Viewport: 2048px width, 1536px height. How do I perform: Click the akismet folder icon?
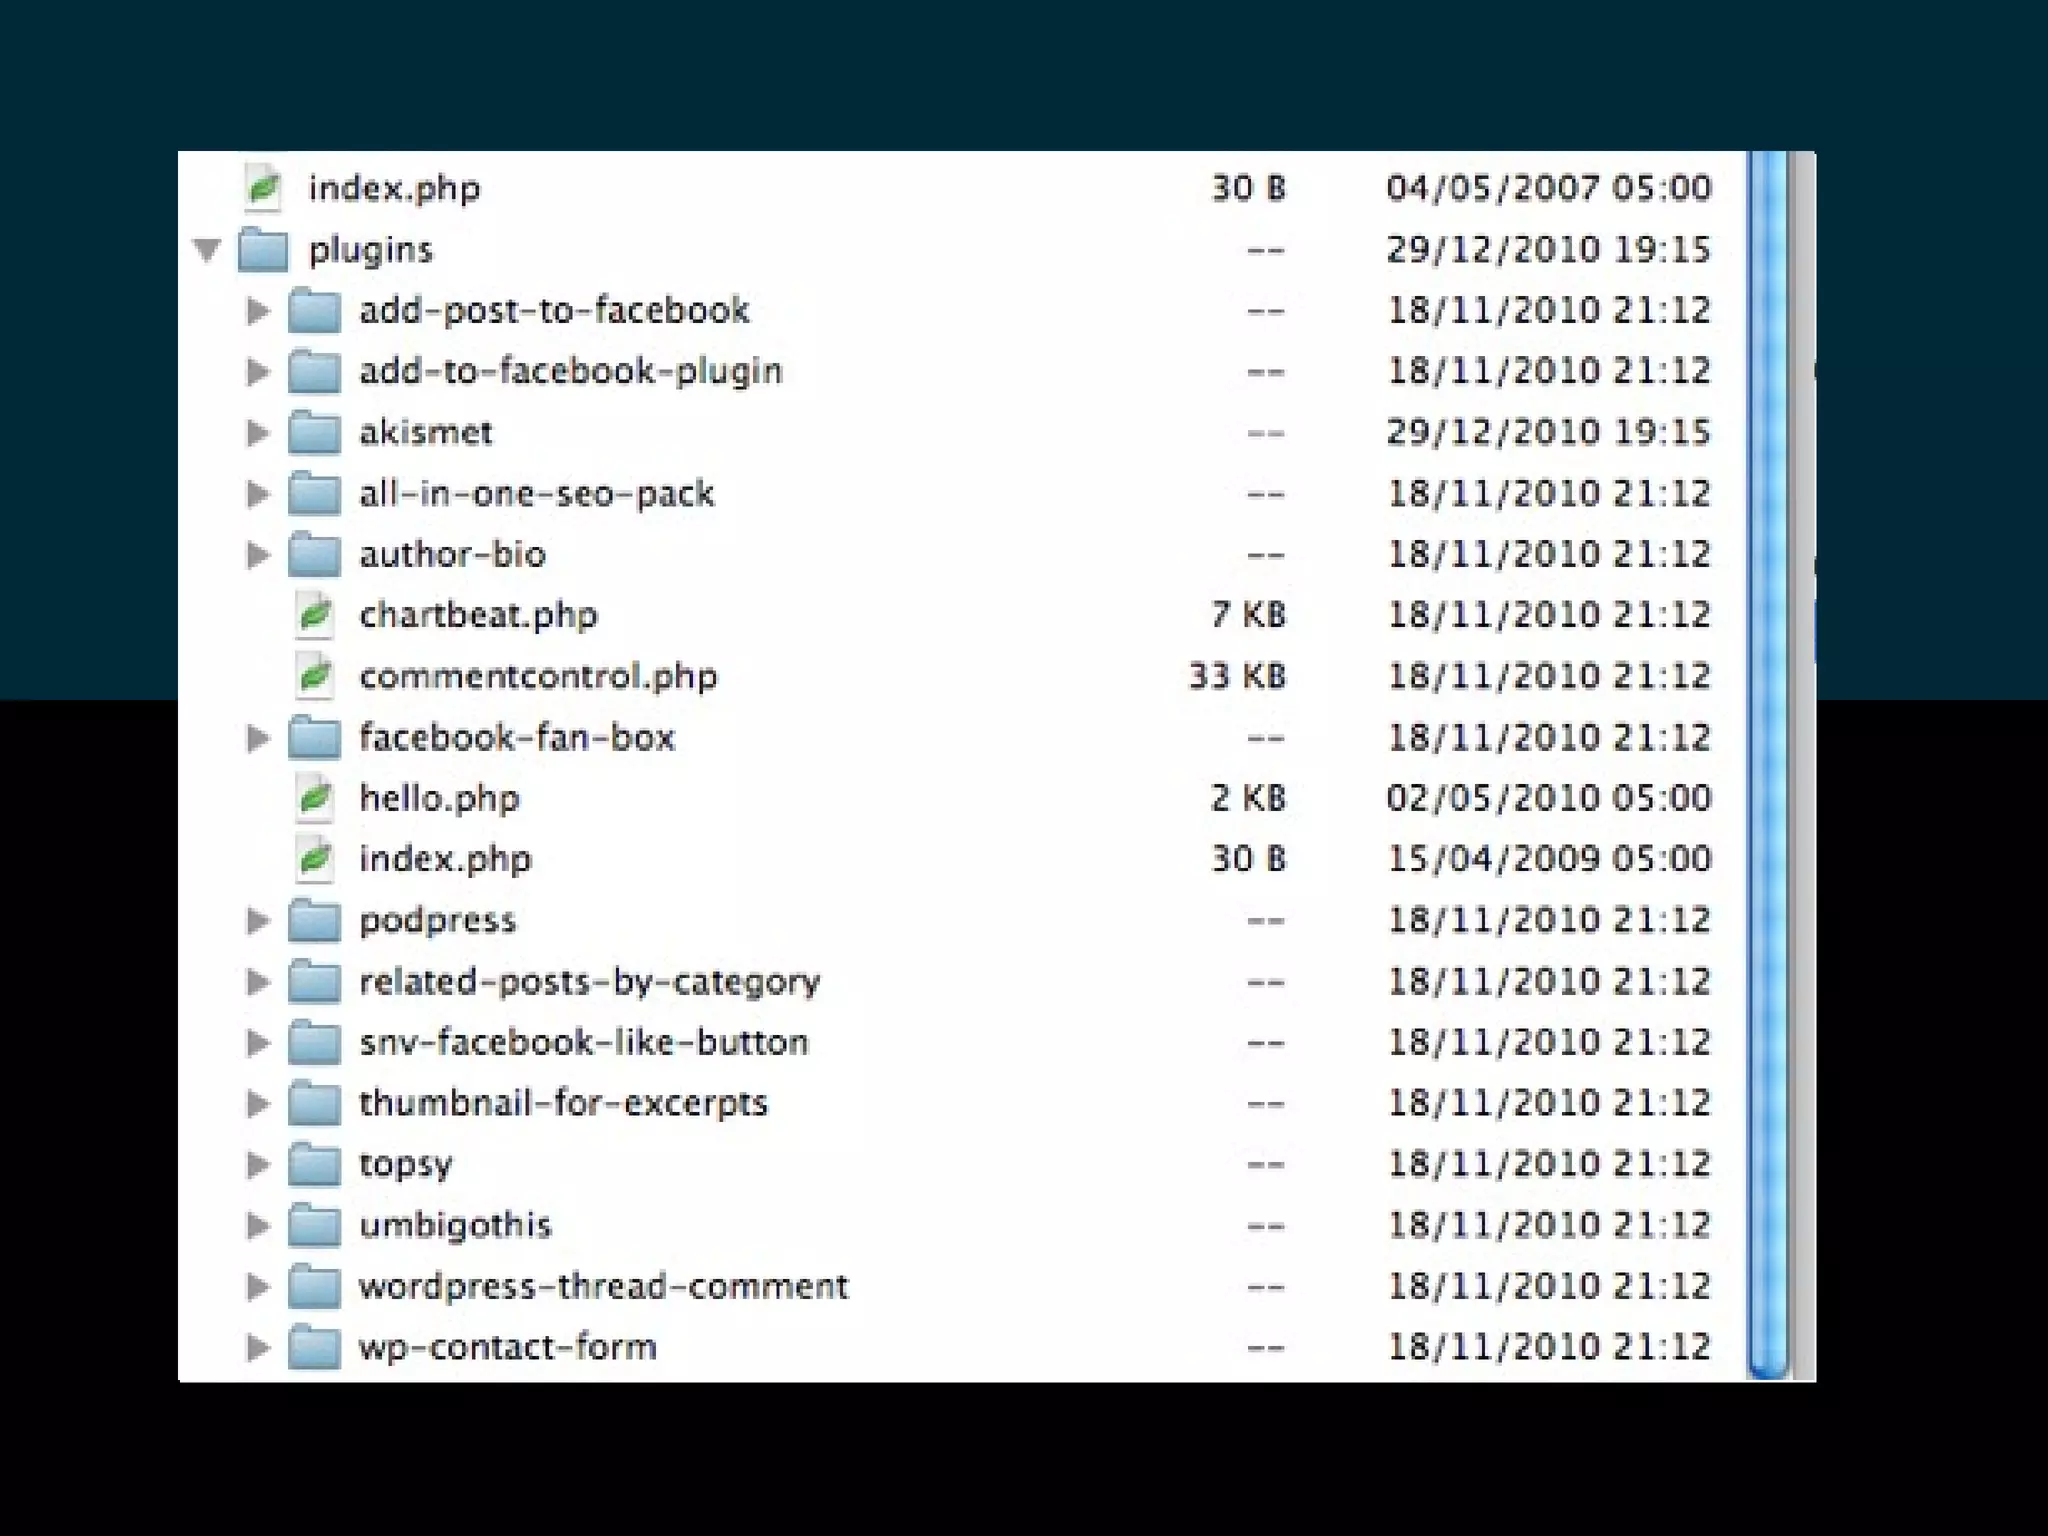pos(314,433)
